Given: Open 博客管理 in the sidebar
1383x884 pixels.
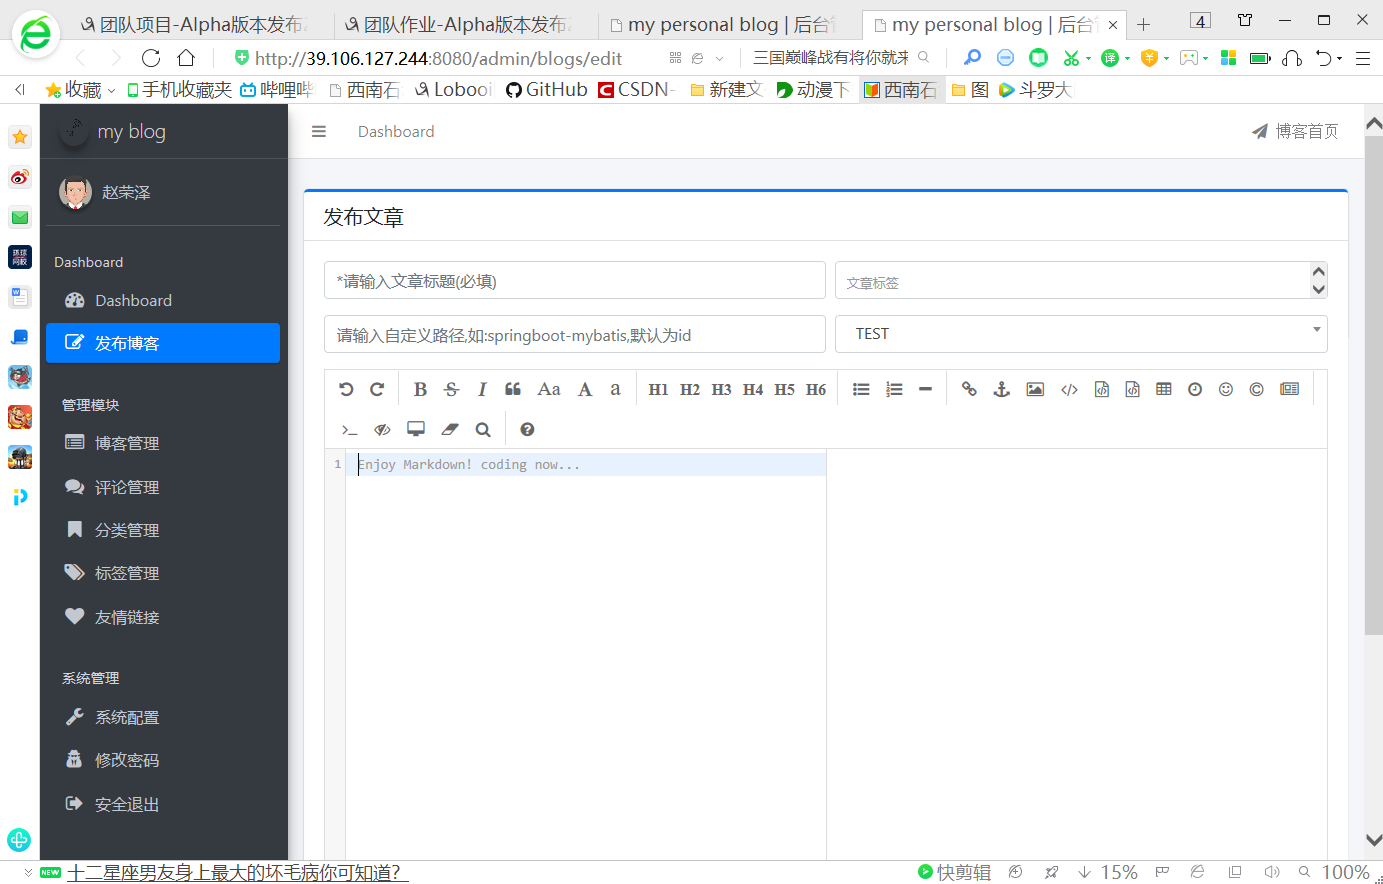Looking at the screenshot, I should 163,443.
